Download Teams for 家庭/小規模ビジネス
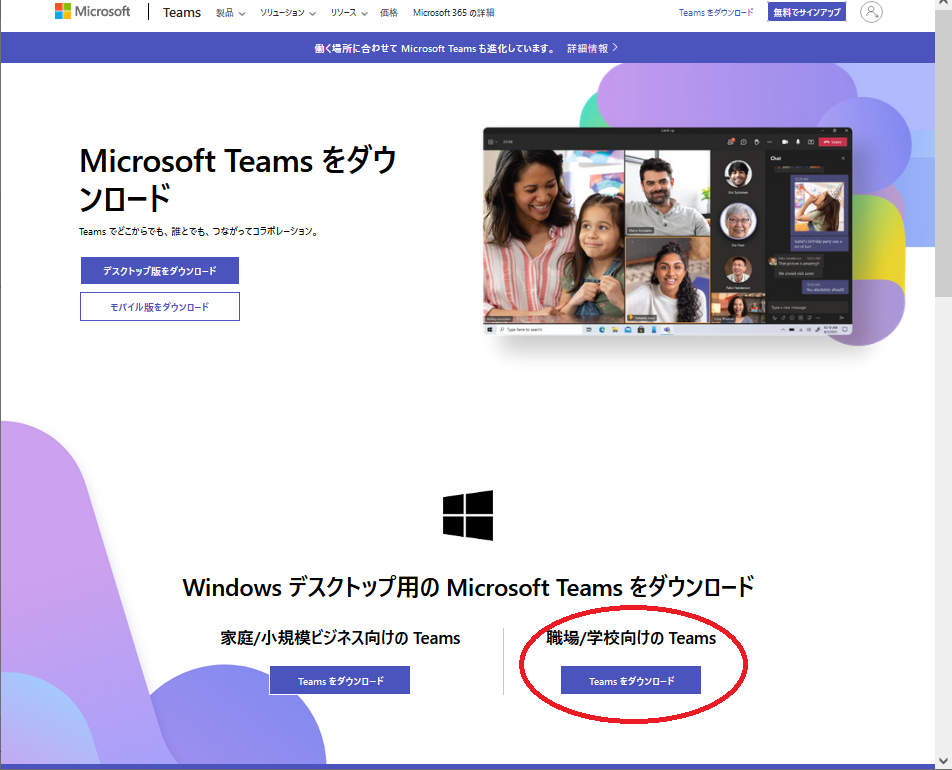 click(340, 680)
